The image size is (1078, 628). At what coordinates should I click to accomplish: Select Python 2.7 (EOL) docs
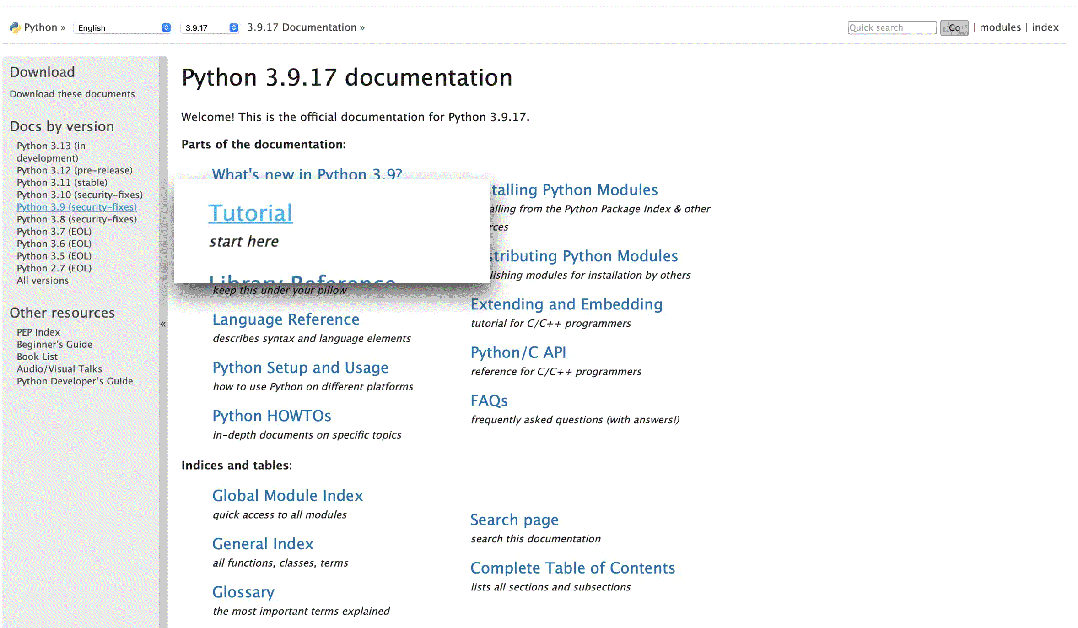pyautogui.click(x=54, y=268)
